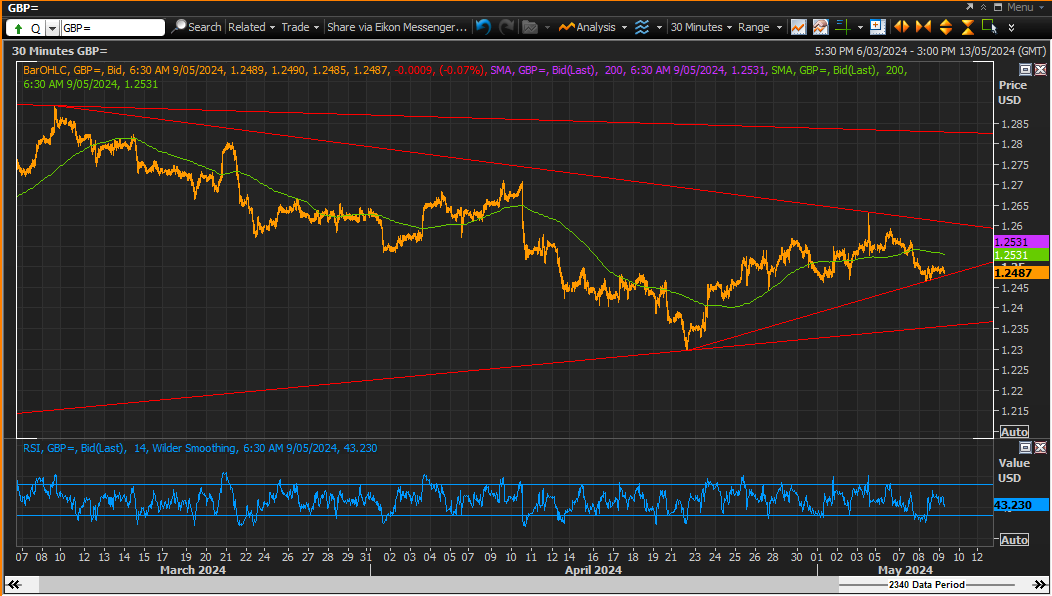Expand the wavy lines icon dropdown arrow
Viewport: 1052px width, 596px height.
pos(659,28)
